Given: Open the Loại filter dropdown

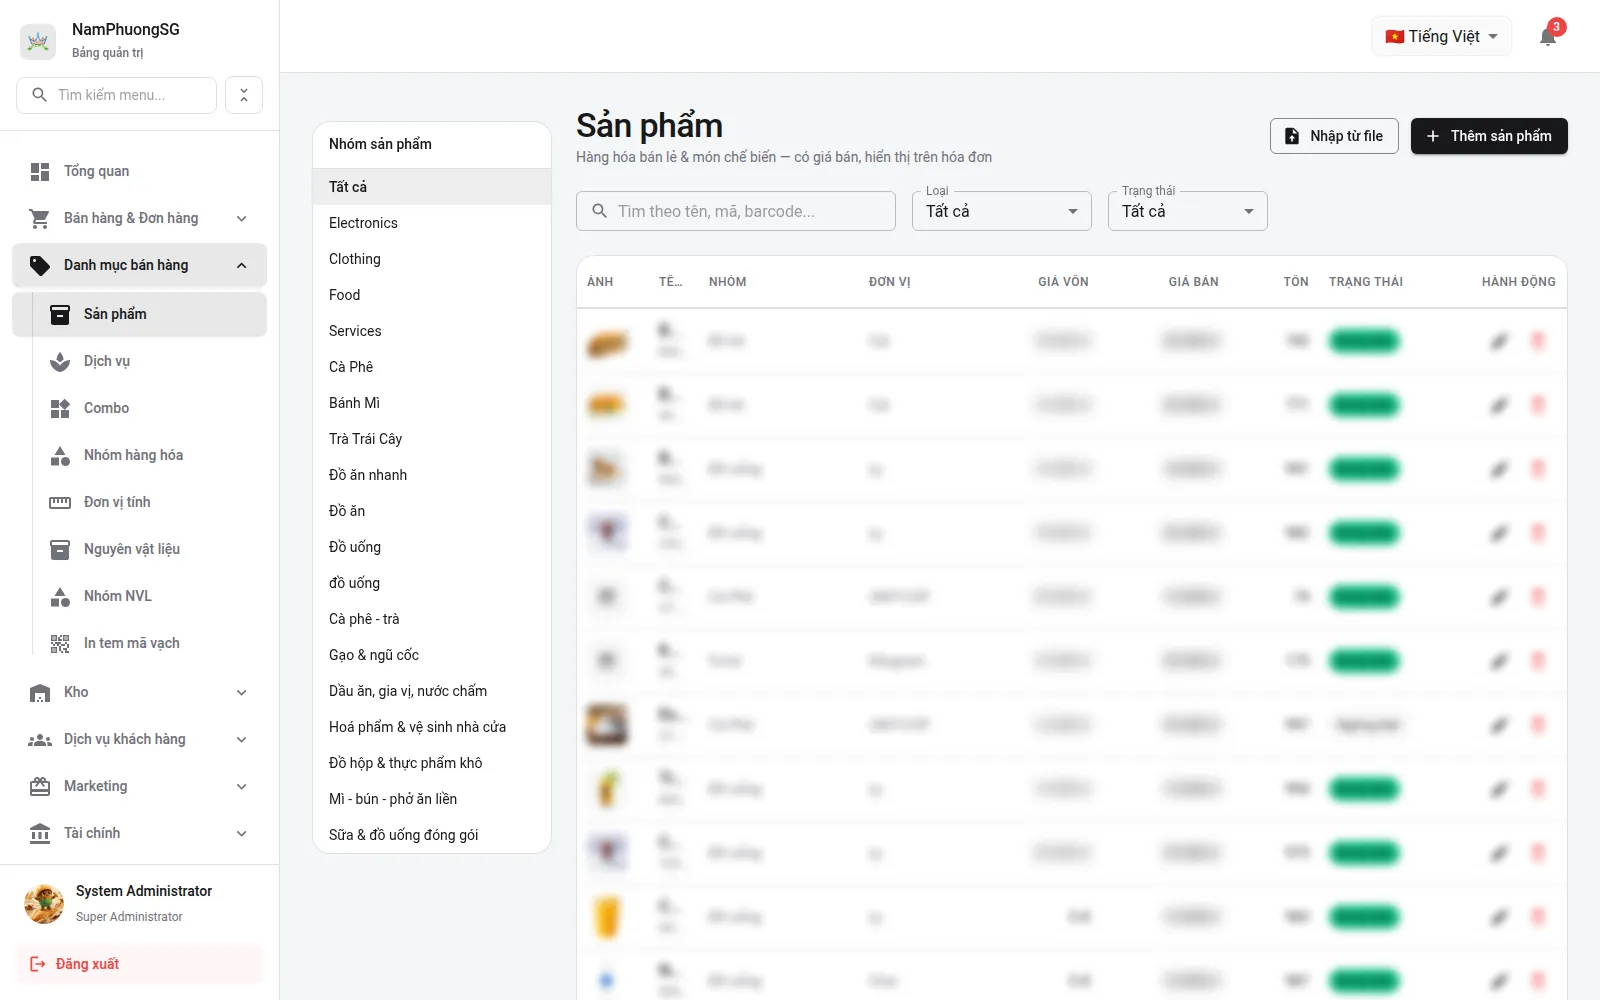Looking at the screenshot, I should [1001, 211].
